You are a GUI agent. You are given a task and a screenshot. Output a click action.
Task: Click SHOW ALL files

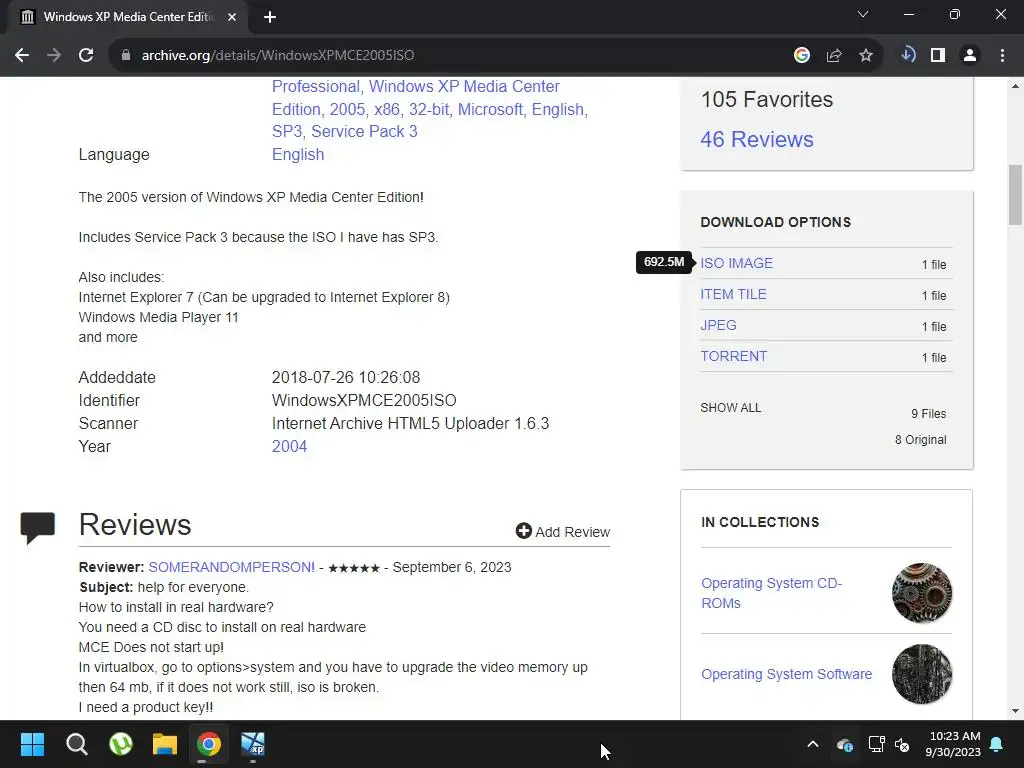731,408
